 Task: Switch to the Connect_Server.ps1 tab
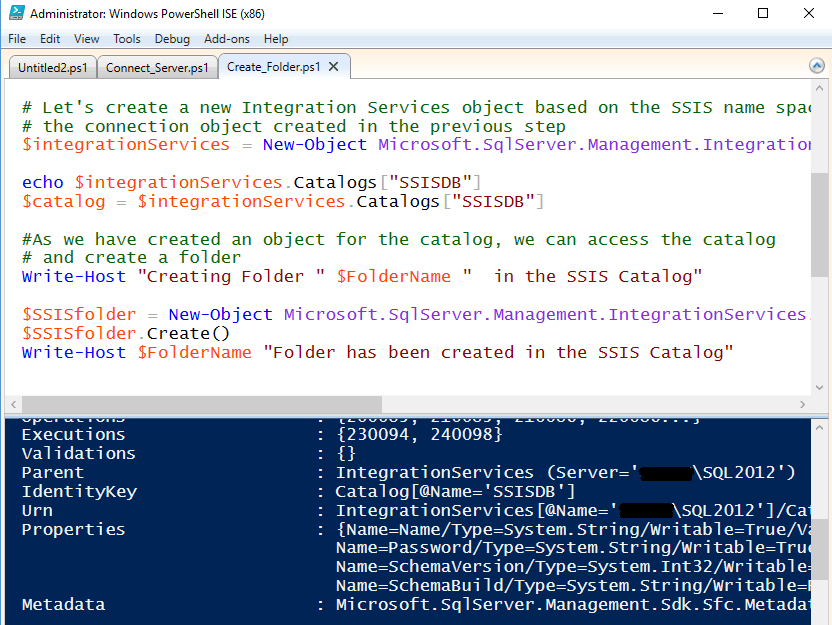pos(157,67)
